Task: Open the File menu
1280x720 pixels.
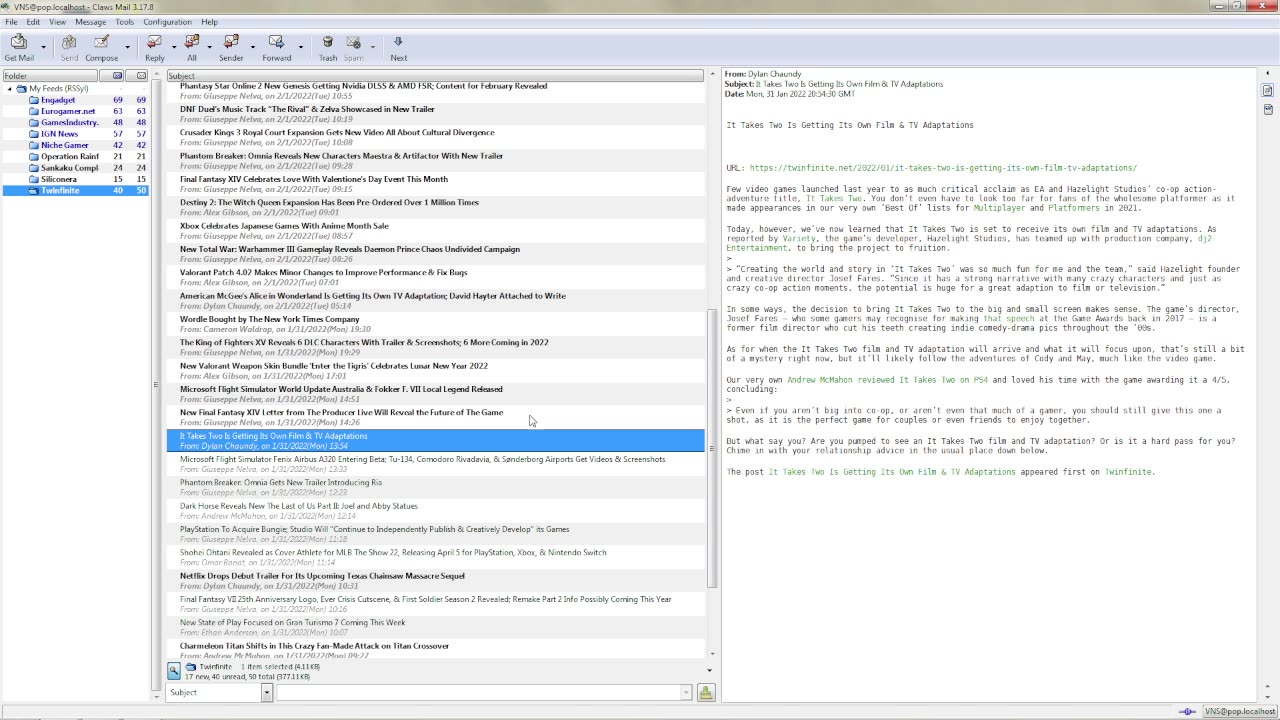Action: click(x=11, y=22)
